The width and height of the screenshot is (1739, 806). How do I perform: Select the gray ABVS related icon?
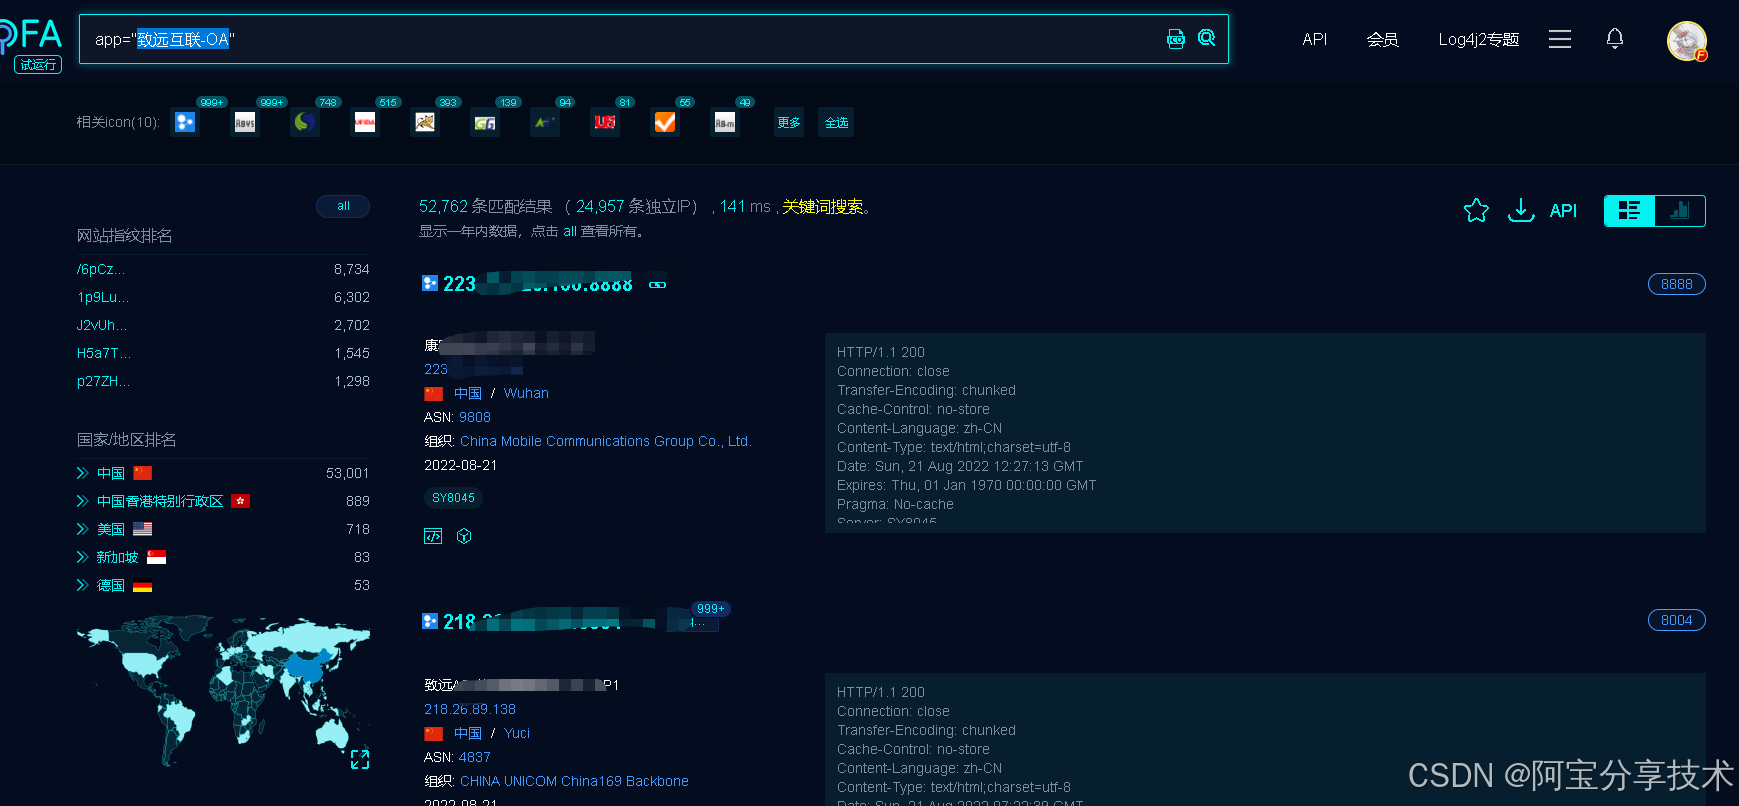click(x=245, y=122)
